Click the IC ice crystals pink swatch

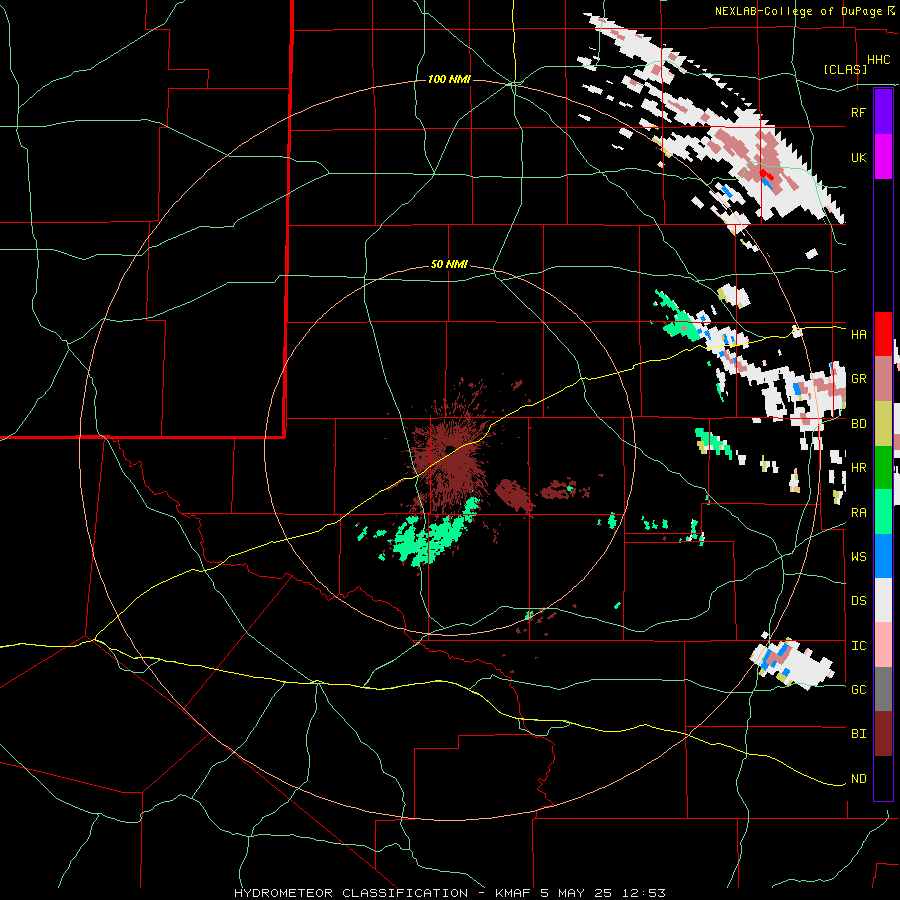tap(883, 645)
